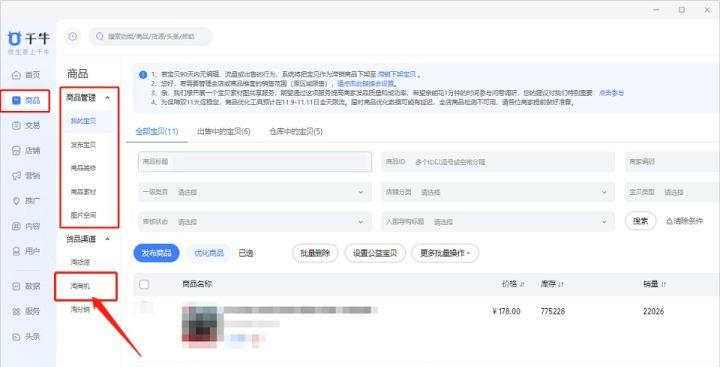720x367 pixels.
Task: Open the 审核状态 review status dropdown
Action: tap(255, 222)
